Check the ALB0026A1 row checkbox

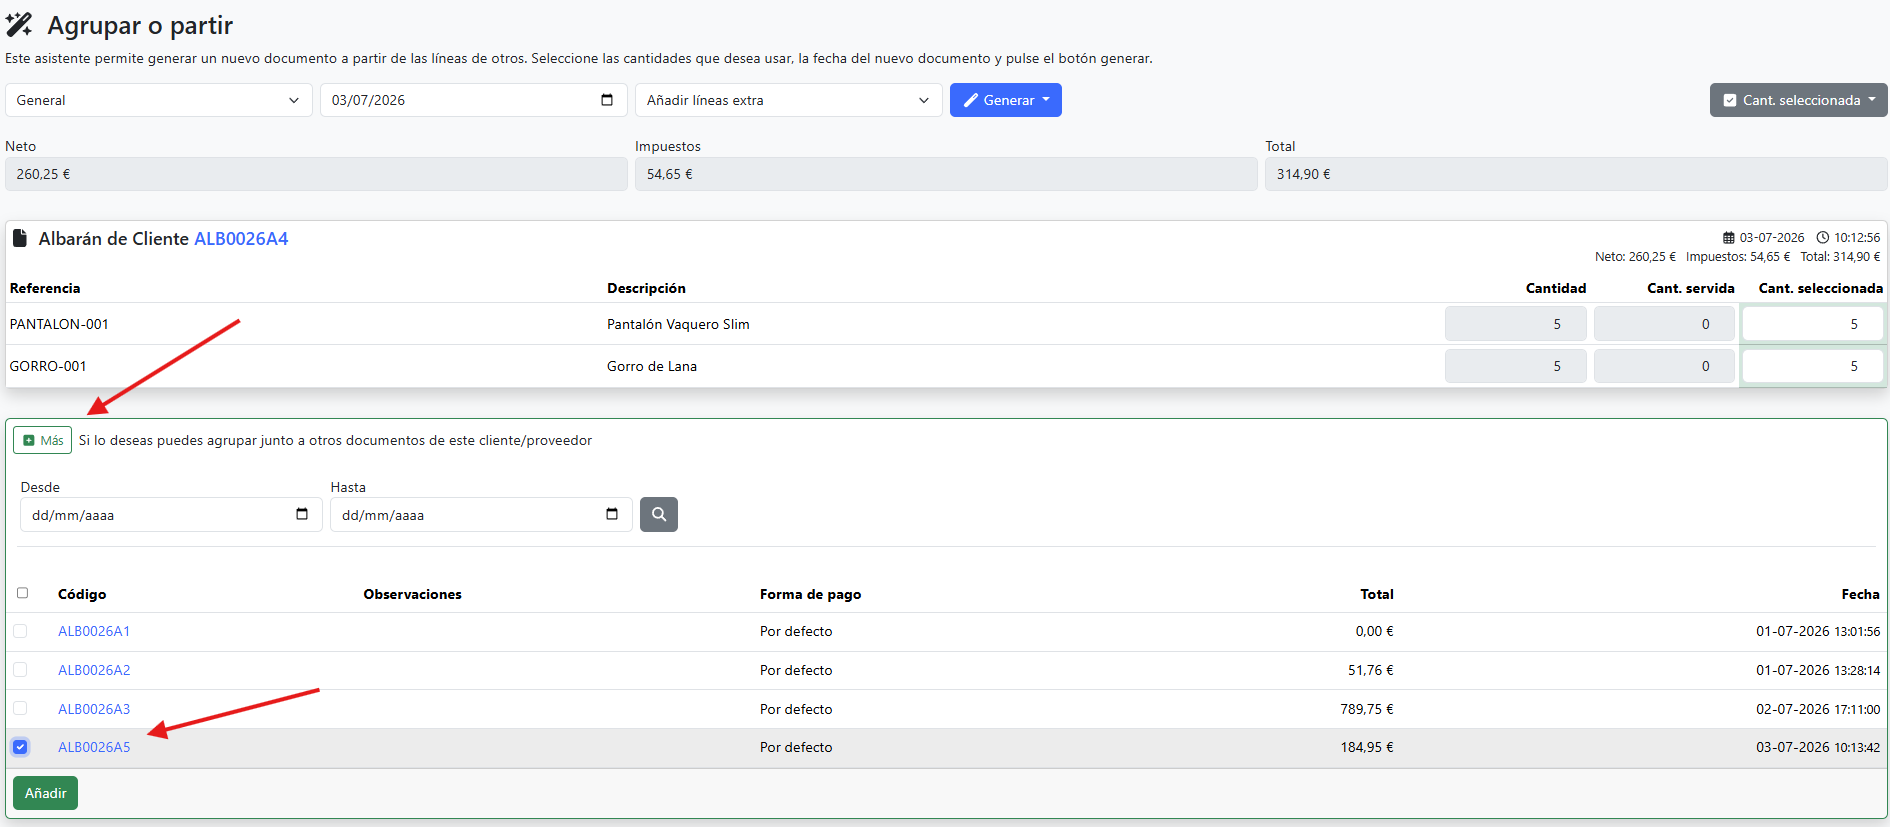coord(20,631)
